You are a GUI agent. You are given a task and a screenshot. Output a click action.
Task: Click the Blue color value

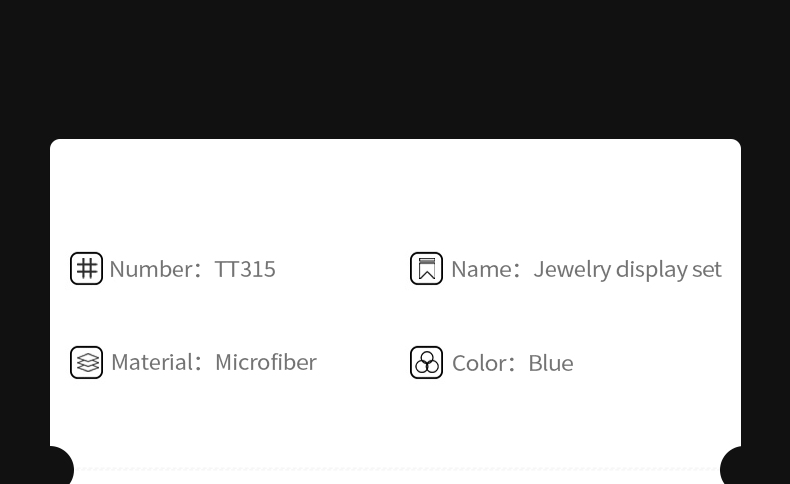550,363
